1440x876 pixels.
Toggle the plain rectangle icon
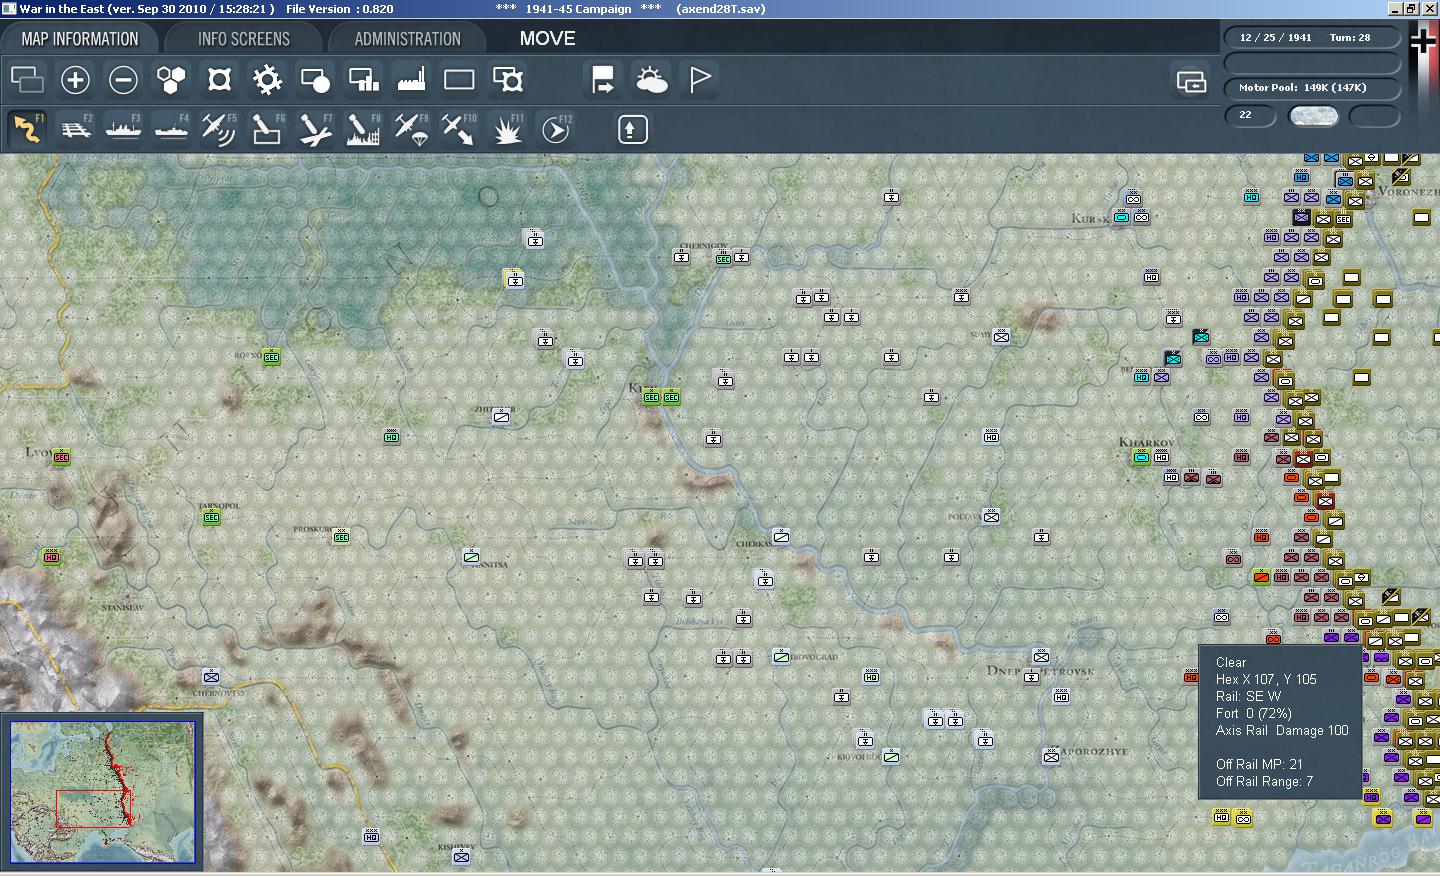459,80
